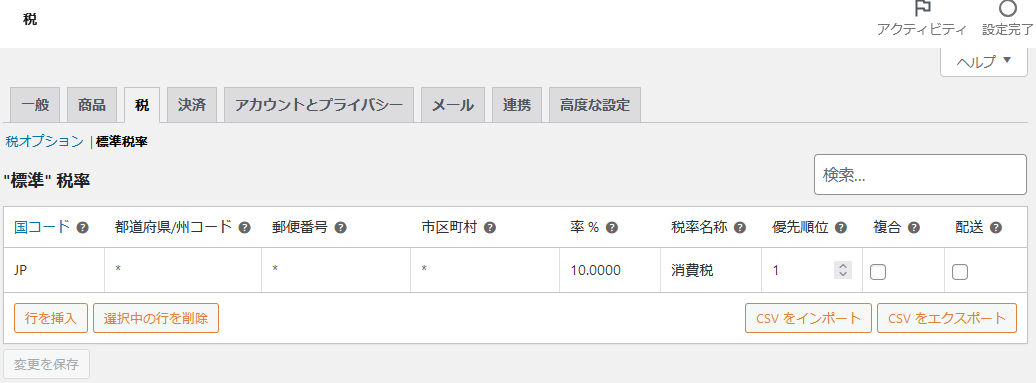Click CSV をエクスポート button
The height and width of the screenshot is (383, 1036).
coord(947,318)
